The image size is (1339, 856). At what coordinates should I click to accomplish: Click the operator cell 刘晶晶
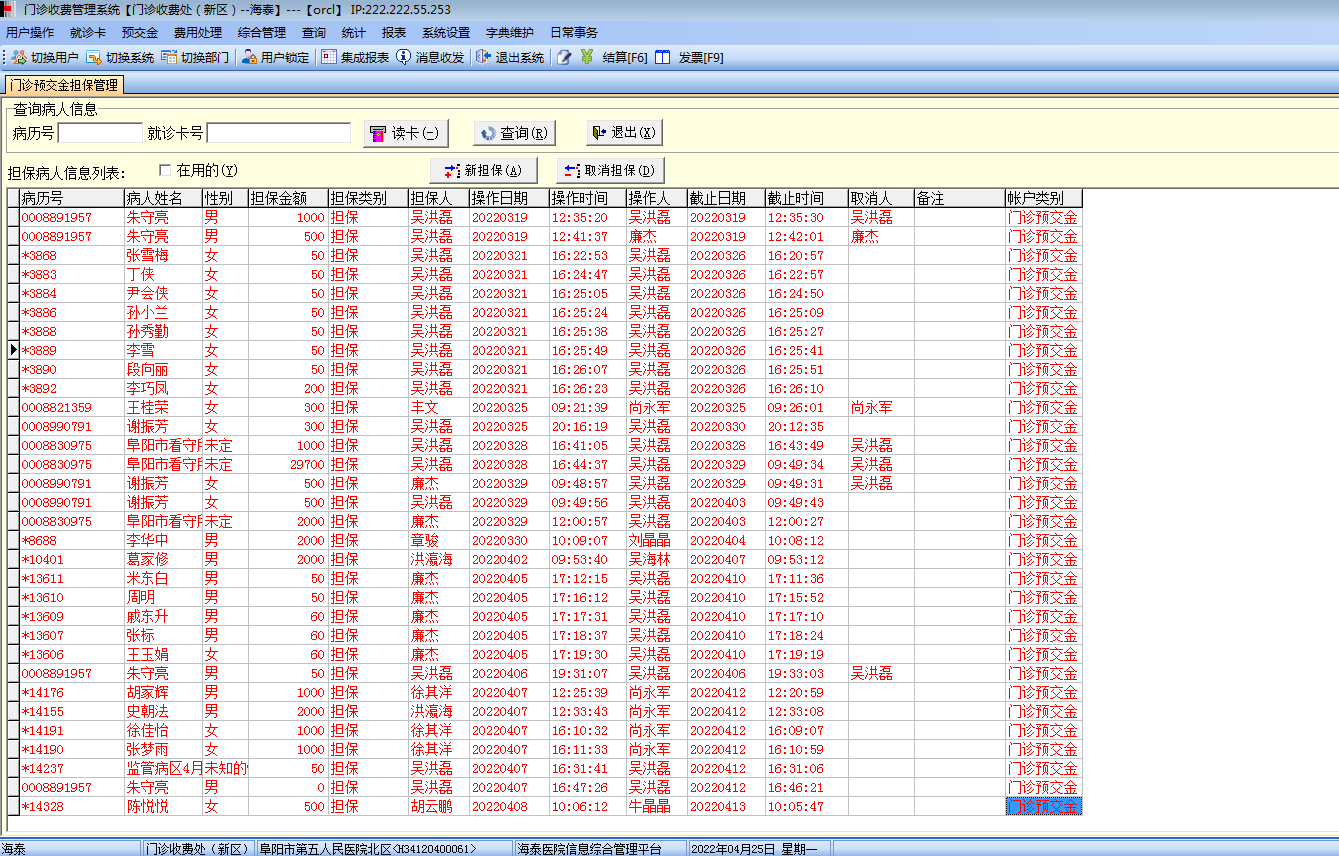coord(657,541)
